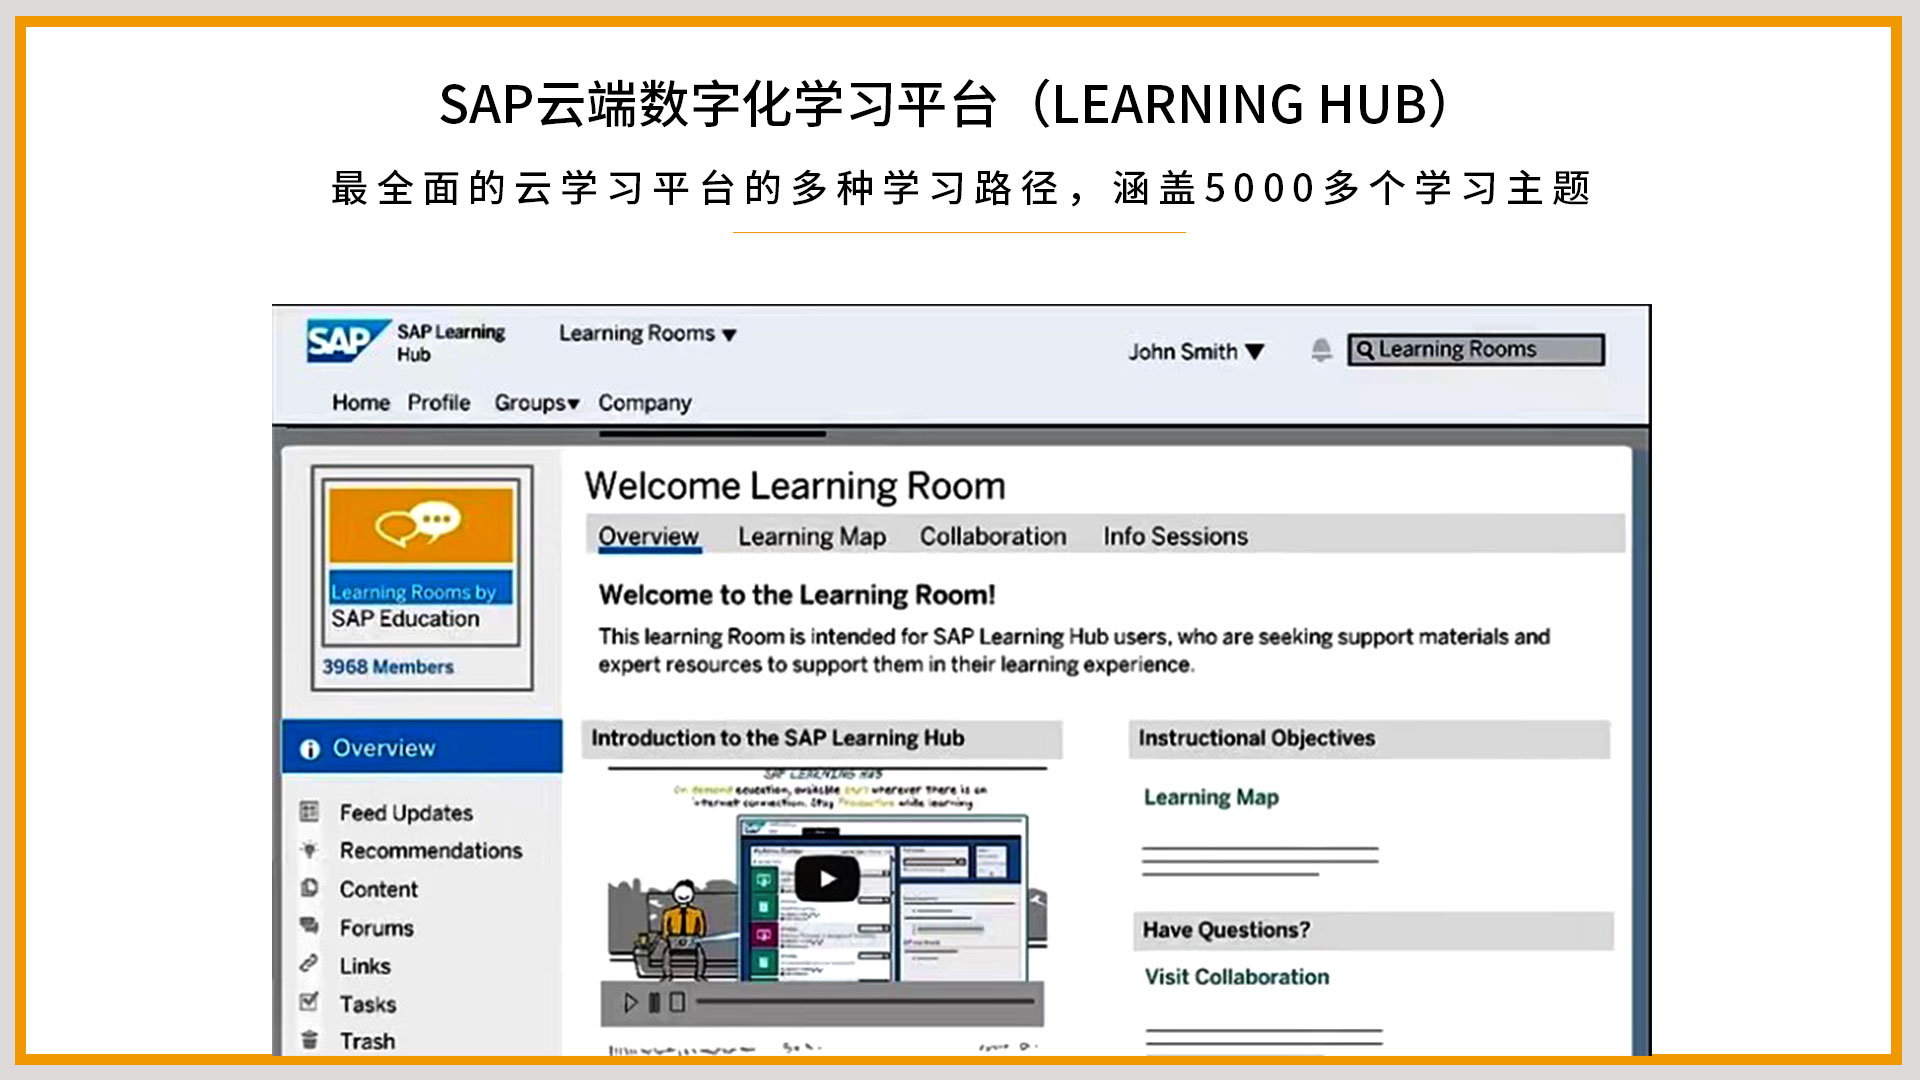Viewport: 1920px width, 1080px height.
Task: Expand the Learning Rooms dropdown
Action: pyautogui.click(x=647, y=334)
